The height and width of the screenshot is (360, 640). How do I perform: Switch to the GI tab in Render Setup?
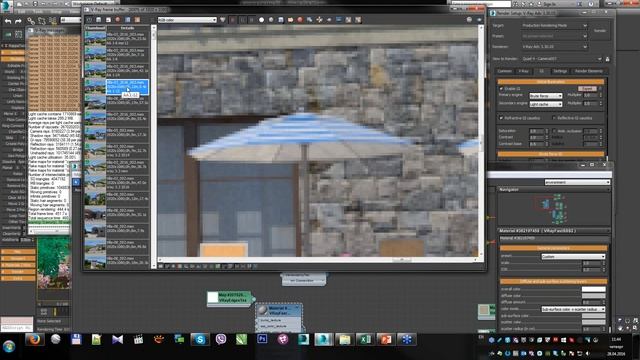tap(542, 71)
